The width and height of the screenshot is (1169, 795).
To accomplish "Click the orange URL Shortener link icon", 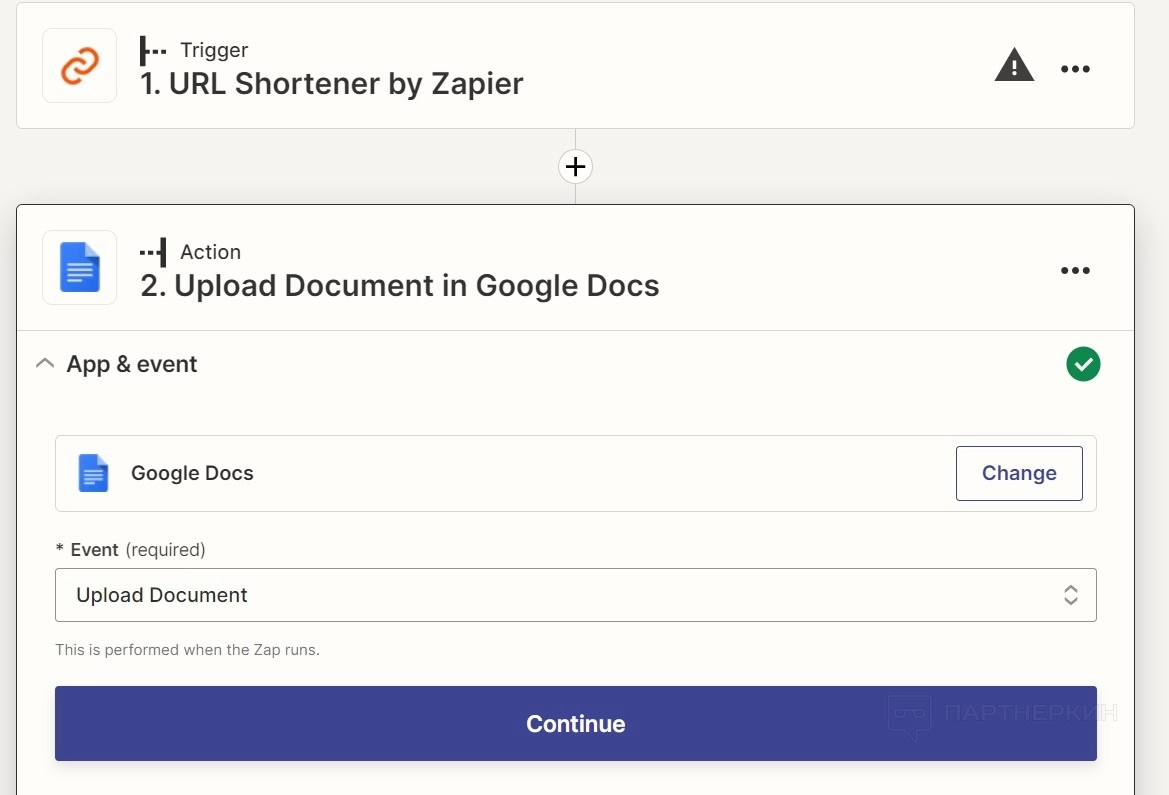I will [79, 67].
